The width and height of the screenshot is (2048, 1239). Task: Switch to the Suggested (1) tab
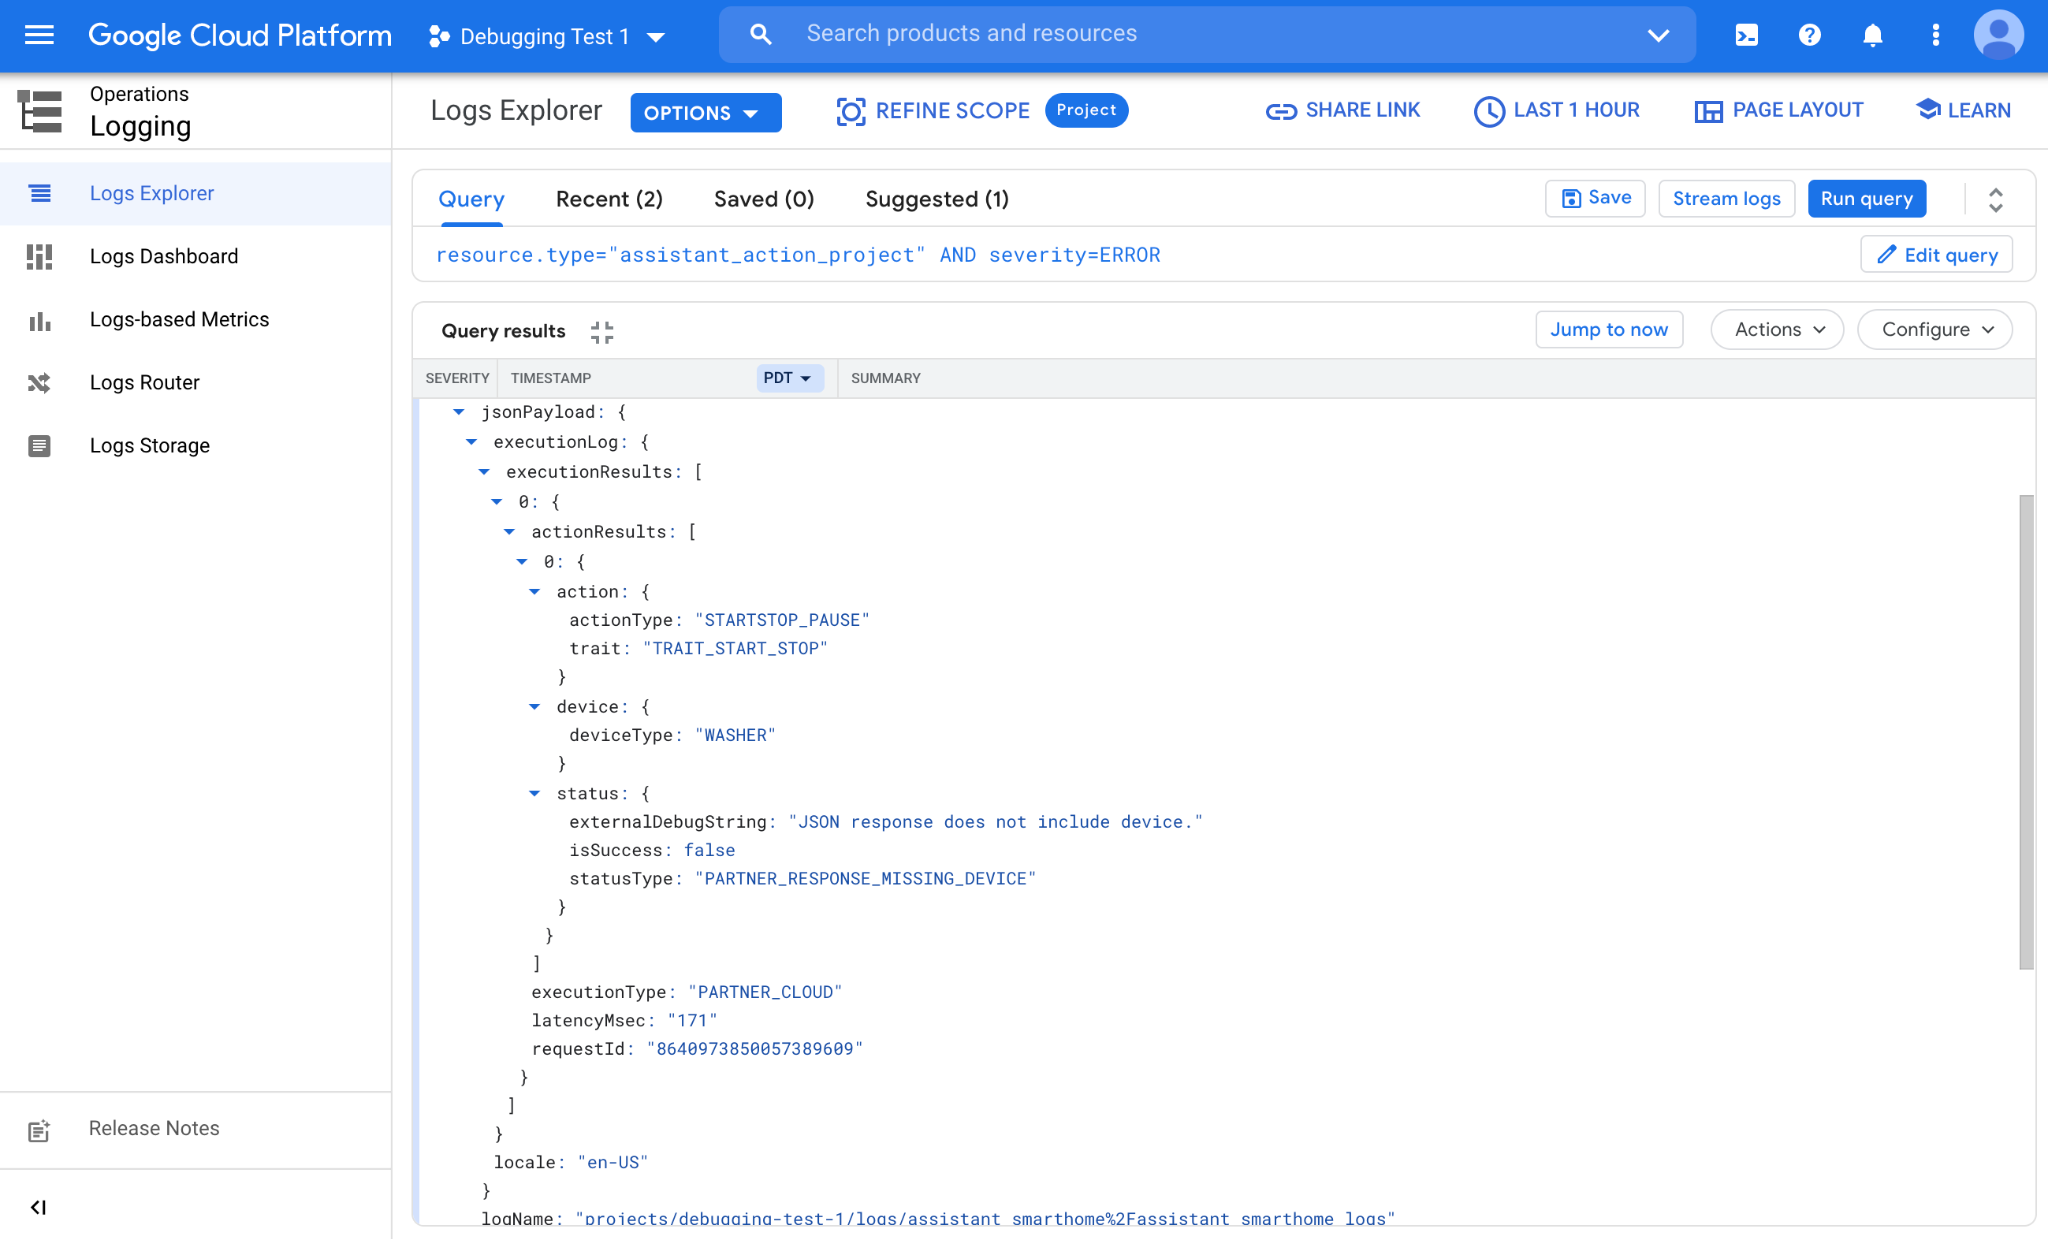tap(936, 199)
